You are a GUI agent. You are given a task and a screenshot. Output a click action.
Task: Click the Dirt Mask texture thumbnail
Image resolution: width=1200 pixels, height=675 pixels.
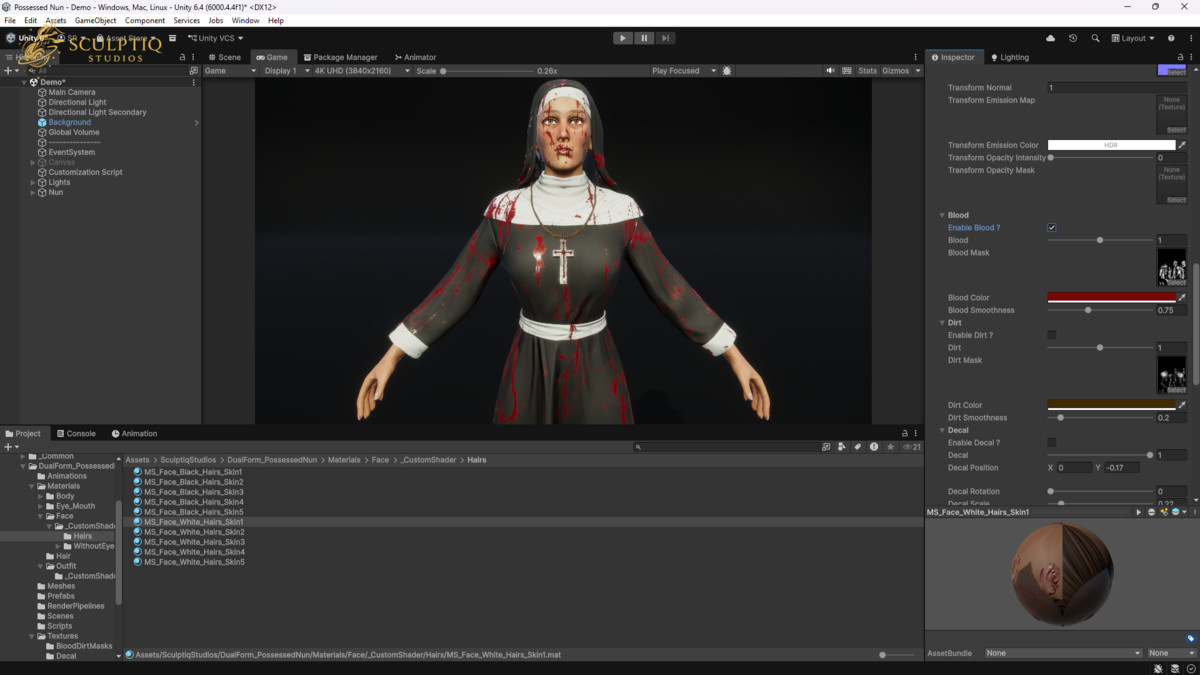point(1172,375)
